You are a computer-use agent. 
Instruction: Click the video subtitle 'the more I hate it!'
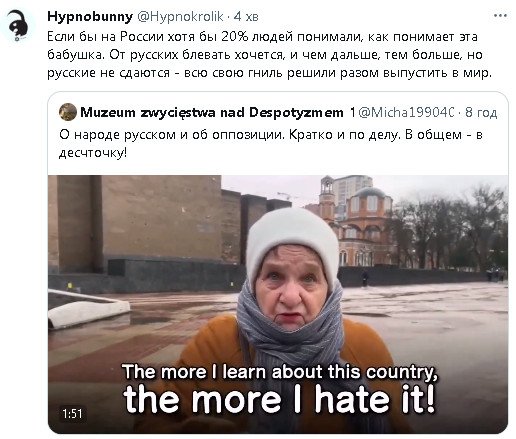(x=279, y=399)
